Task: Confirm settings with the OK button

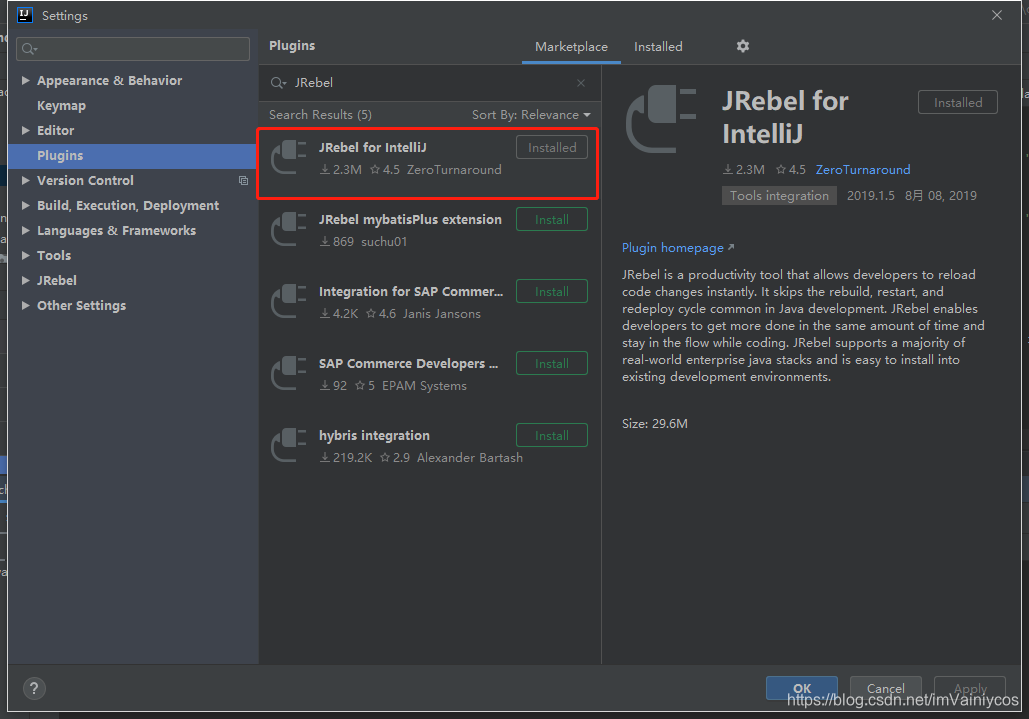Action: (802, 688)
